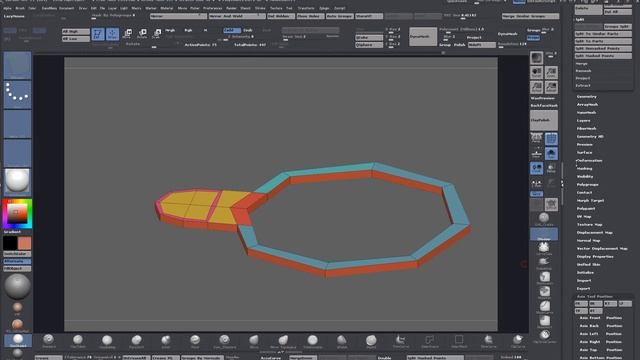Toggle the ClayPolish button
The image size is (640, 360).
click(x=544, y=120)
